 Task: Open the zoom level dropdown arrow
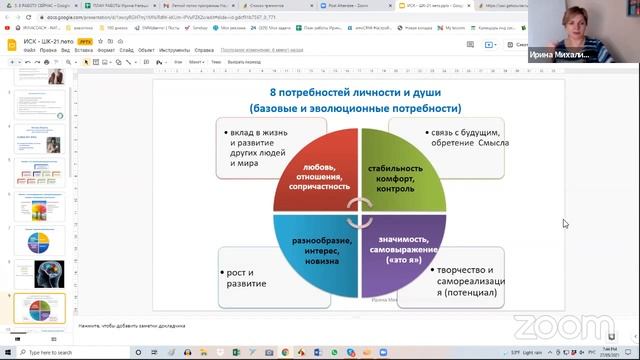coord(75,62)
